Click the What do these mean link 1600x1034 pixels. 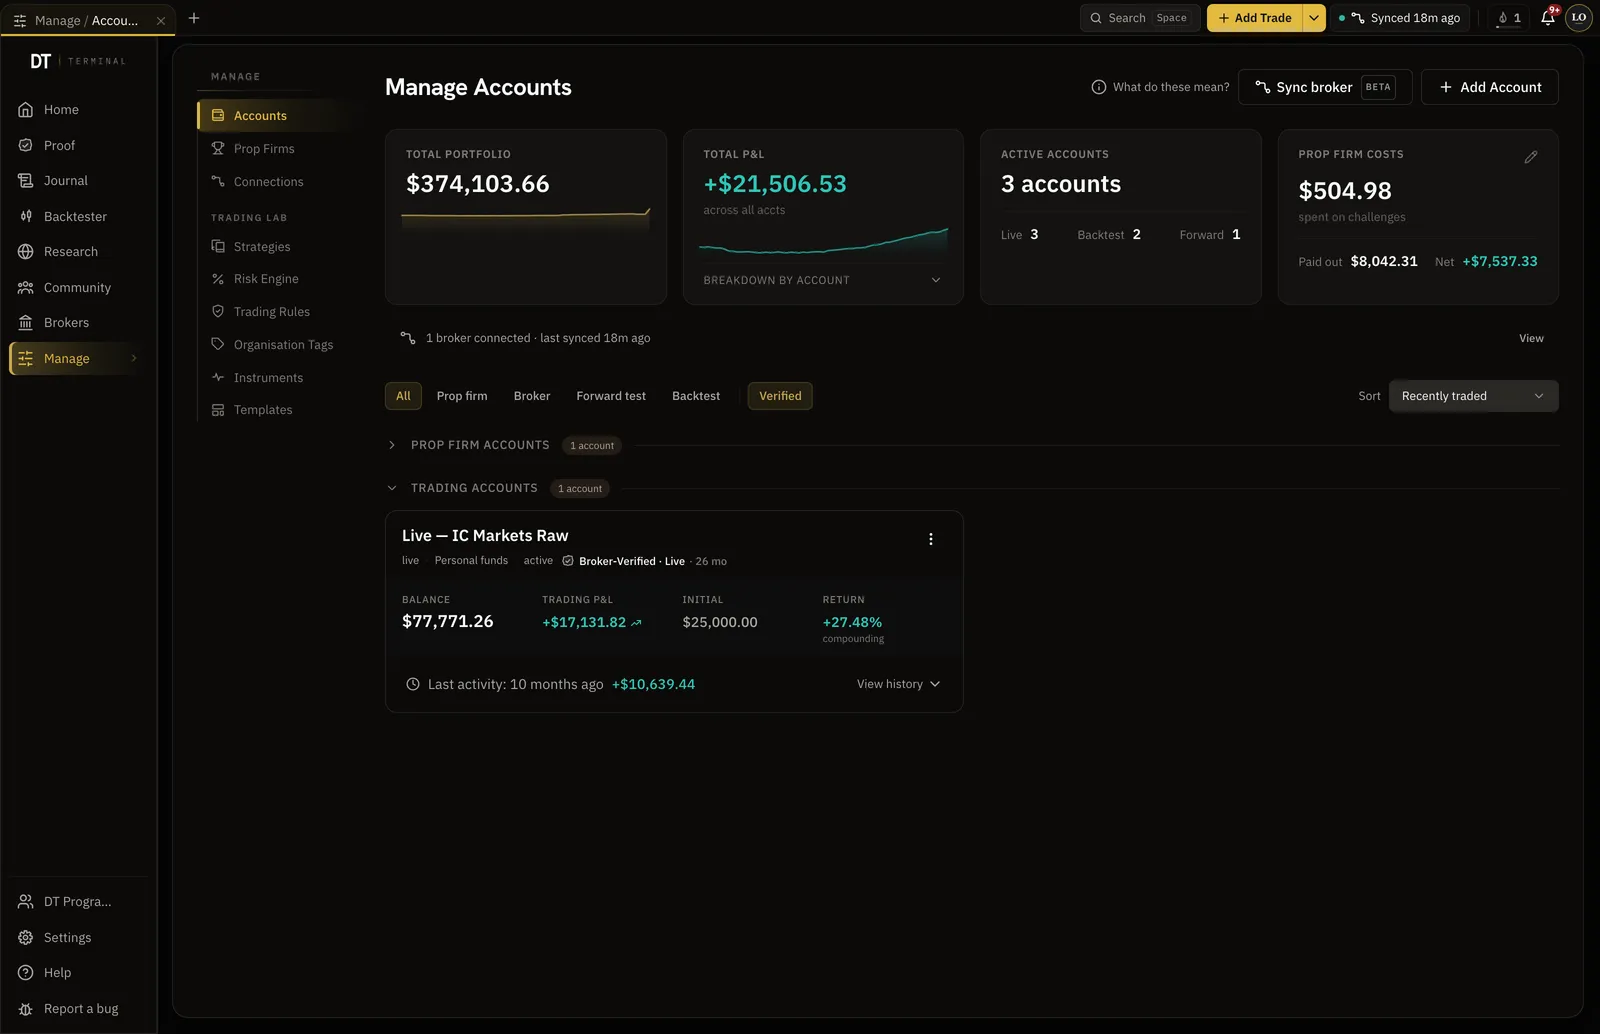1160,87
